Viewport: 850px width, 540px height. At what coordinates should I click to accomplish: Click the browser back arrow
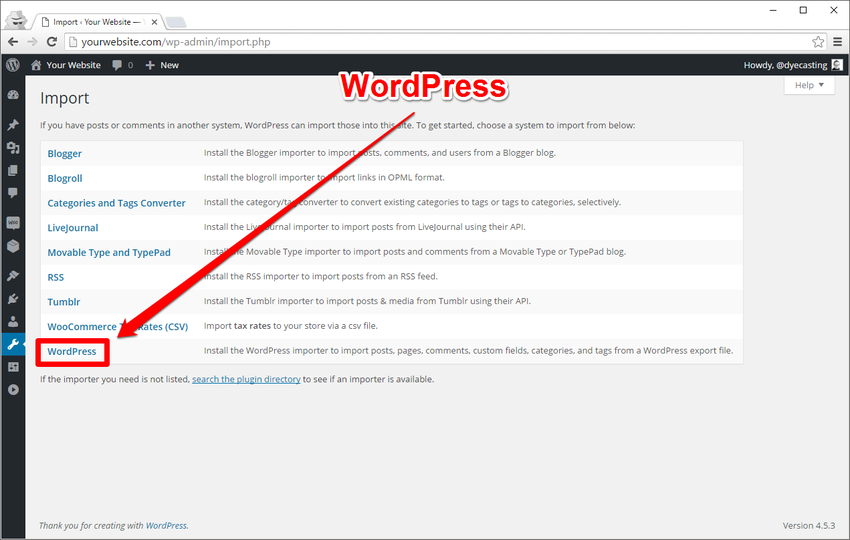[13, 42]
